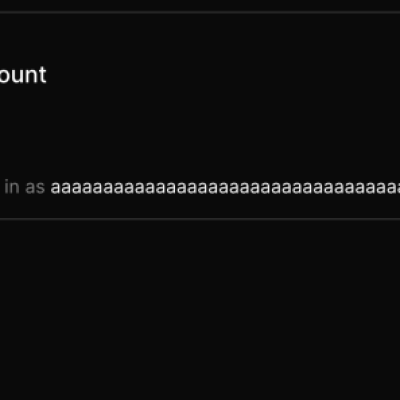Click the word "in" before the username
Viewport: 400px width, 400px height.
click(12, 187)
